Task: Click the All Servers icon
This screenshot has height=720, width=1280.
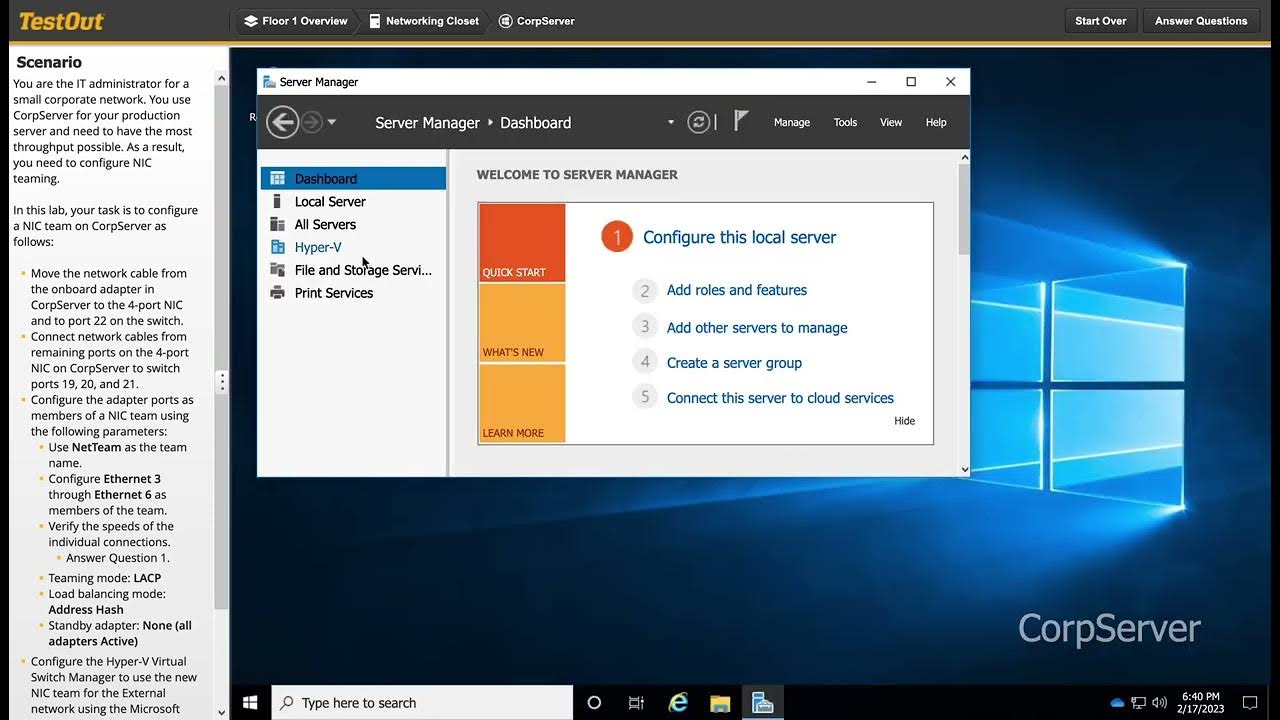Action: coord(277,224)
